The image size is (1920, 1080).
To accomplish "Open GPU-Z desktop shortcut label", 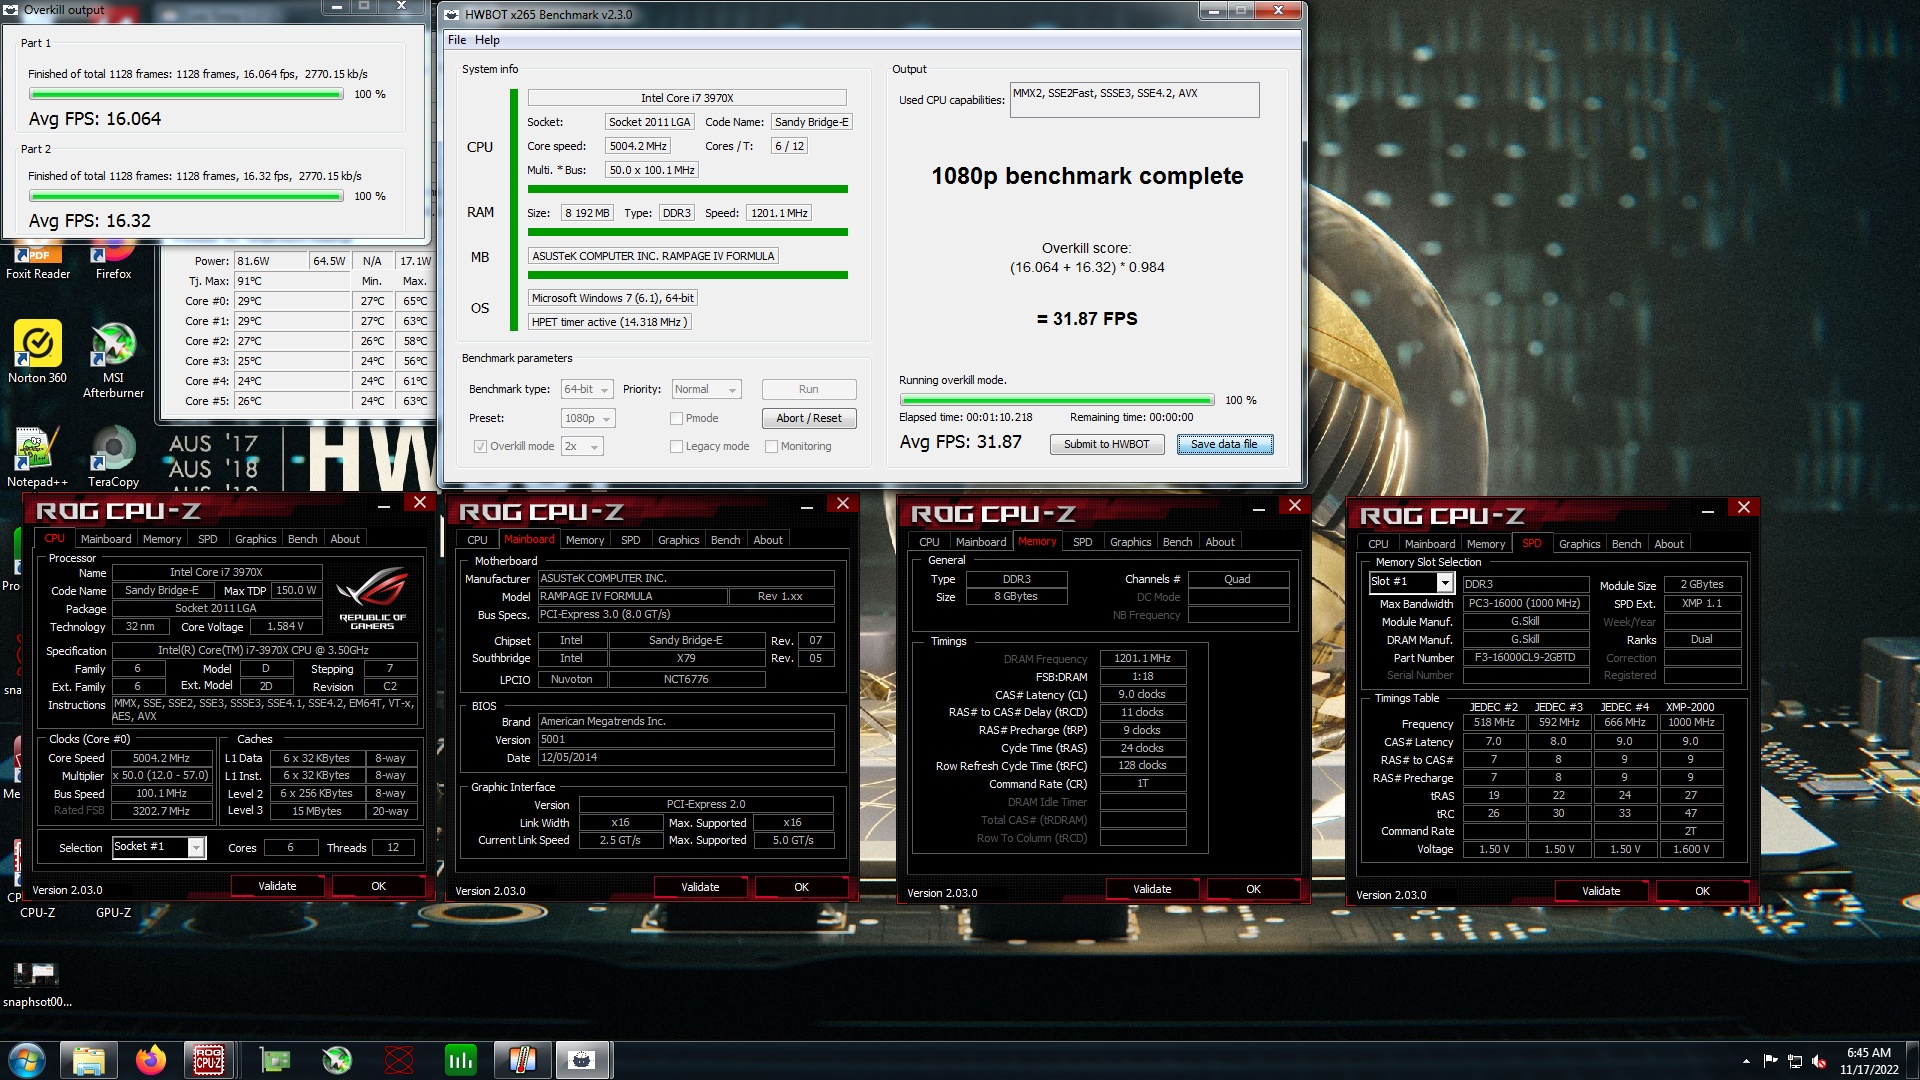I will (x=113, y=912).
